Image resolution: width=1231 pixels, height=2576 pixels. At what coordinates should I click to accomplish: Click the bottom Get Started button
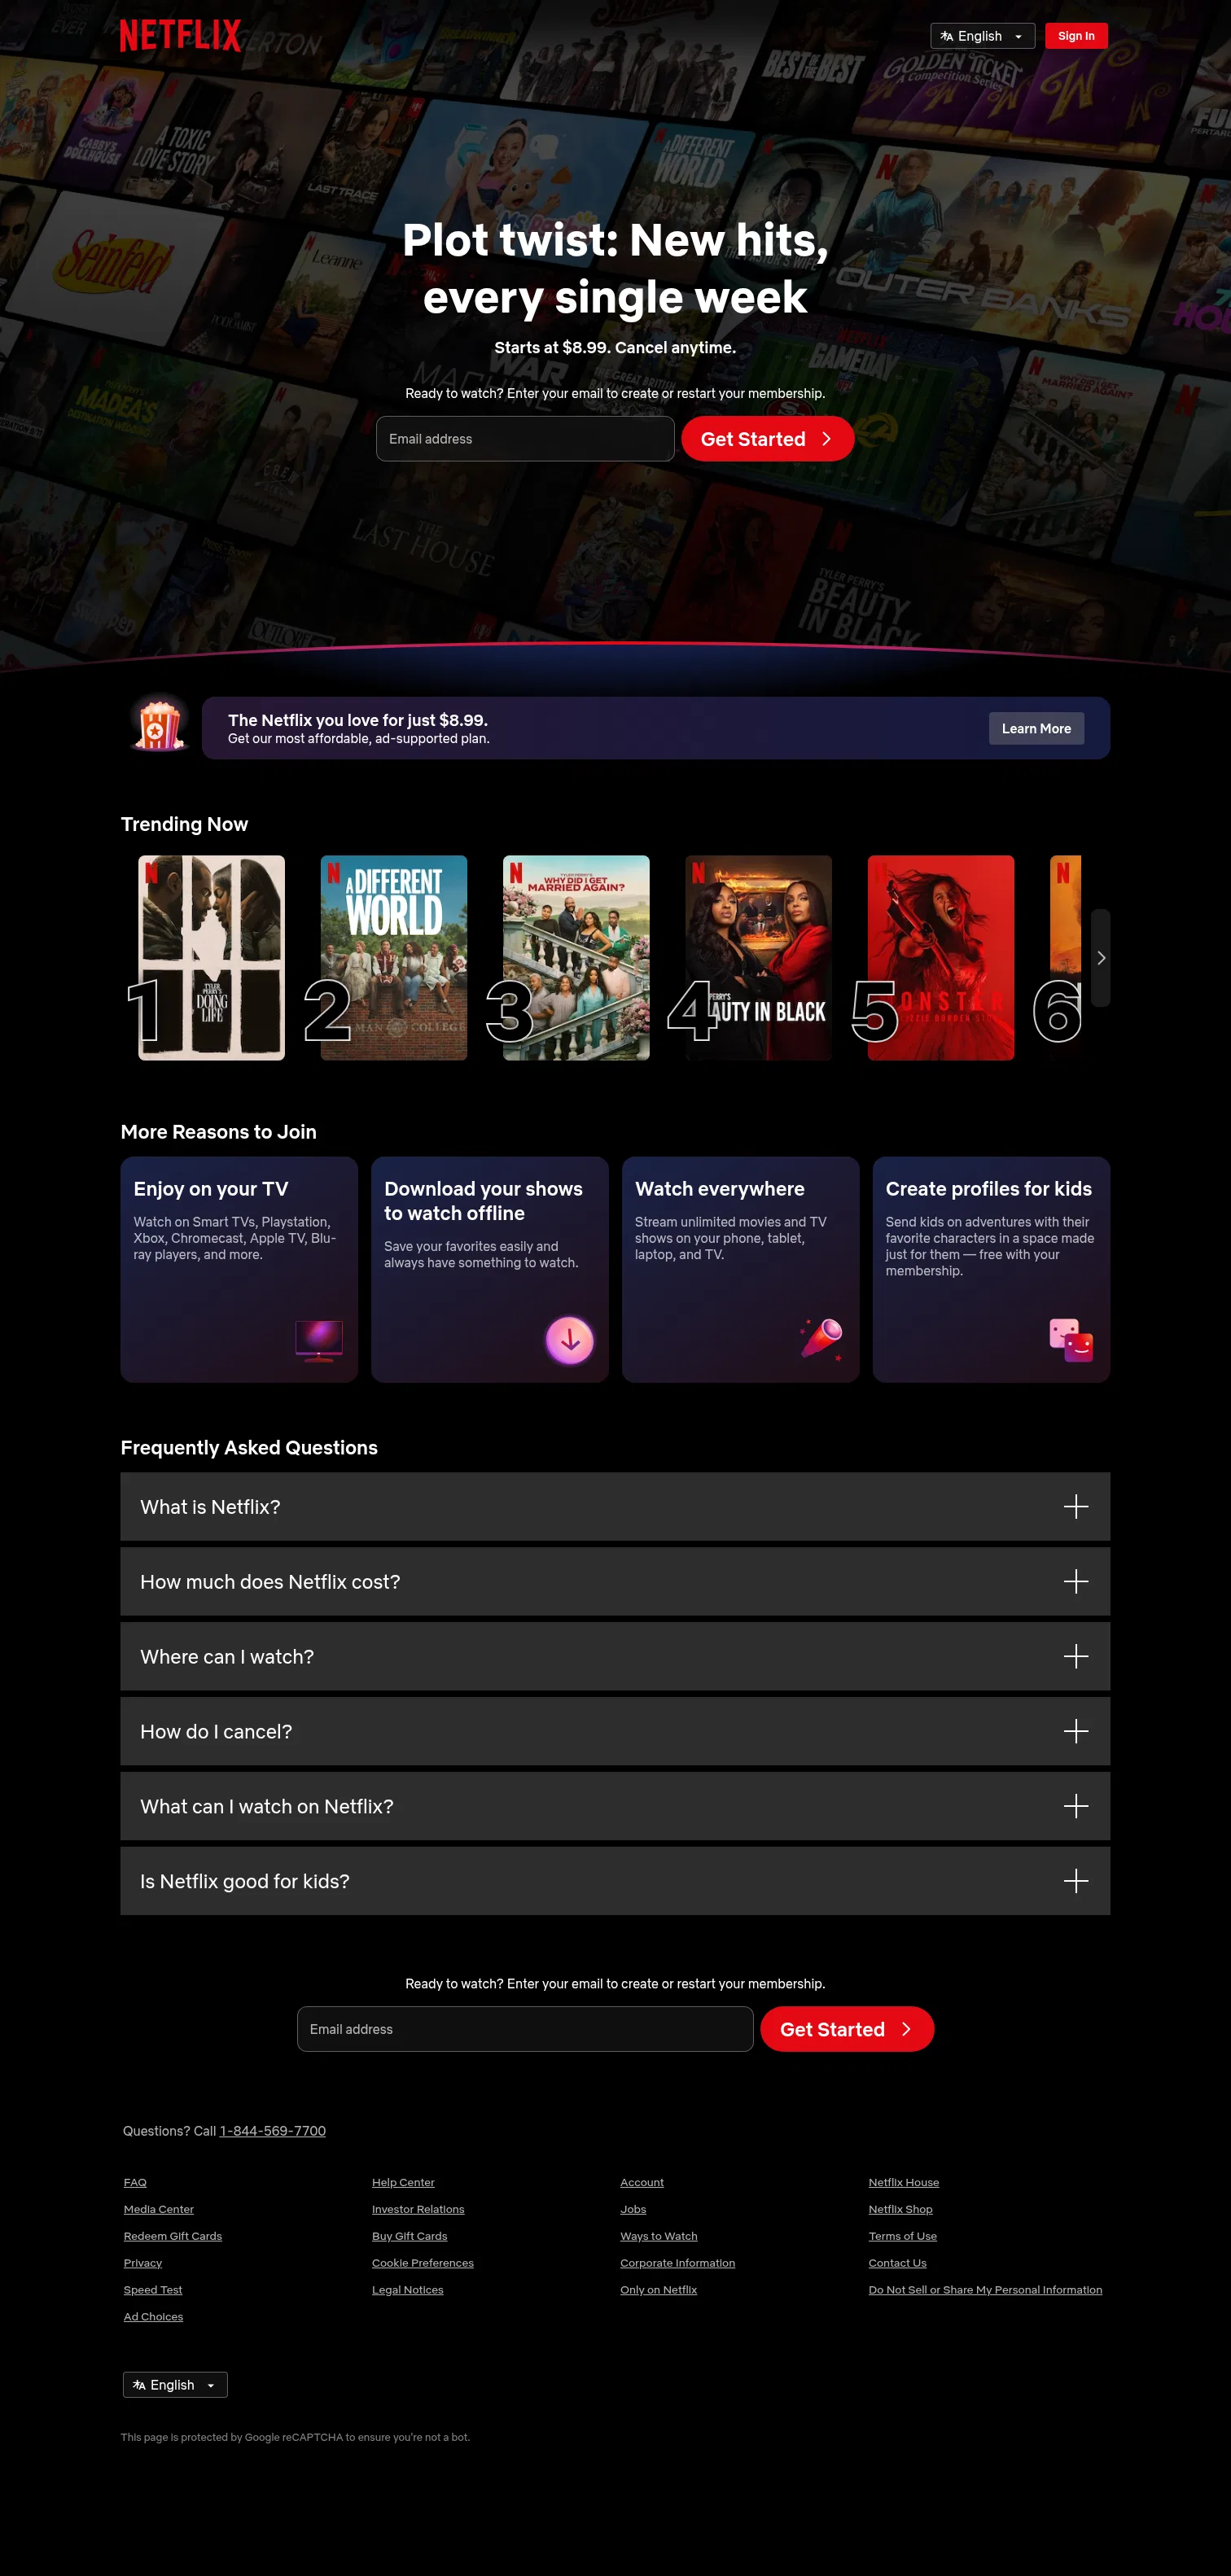pyautogui.click(x=847, y=2029)
